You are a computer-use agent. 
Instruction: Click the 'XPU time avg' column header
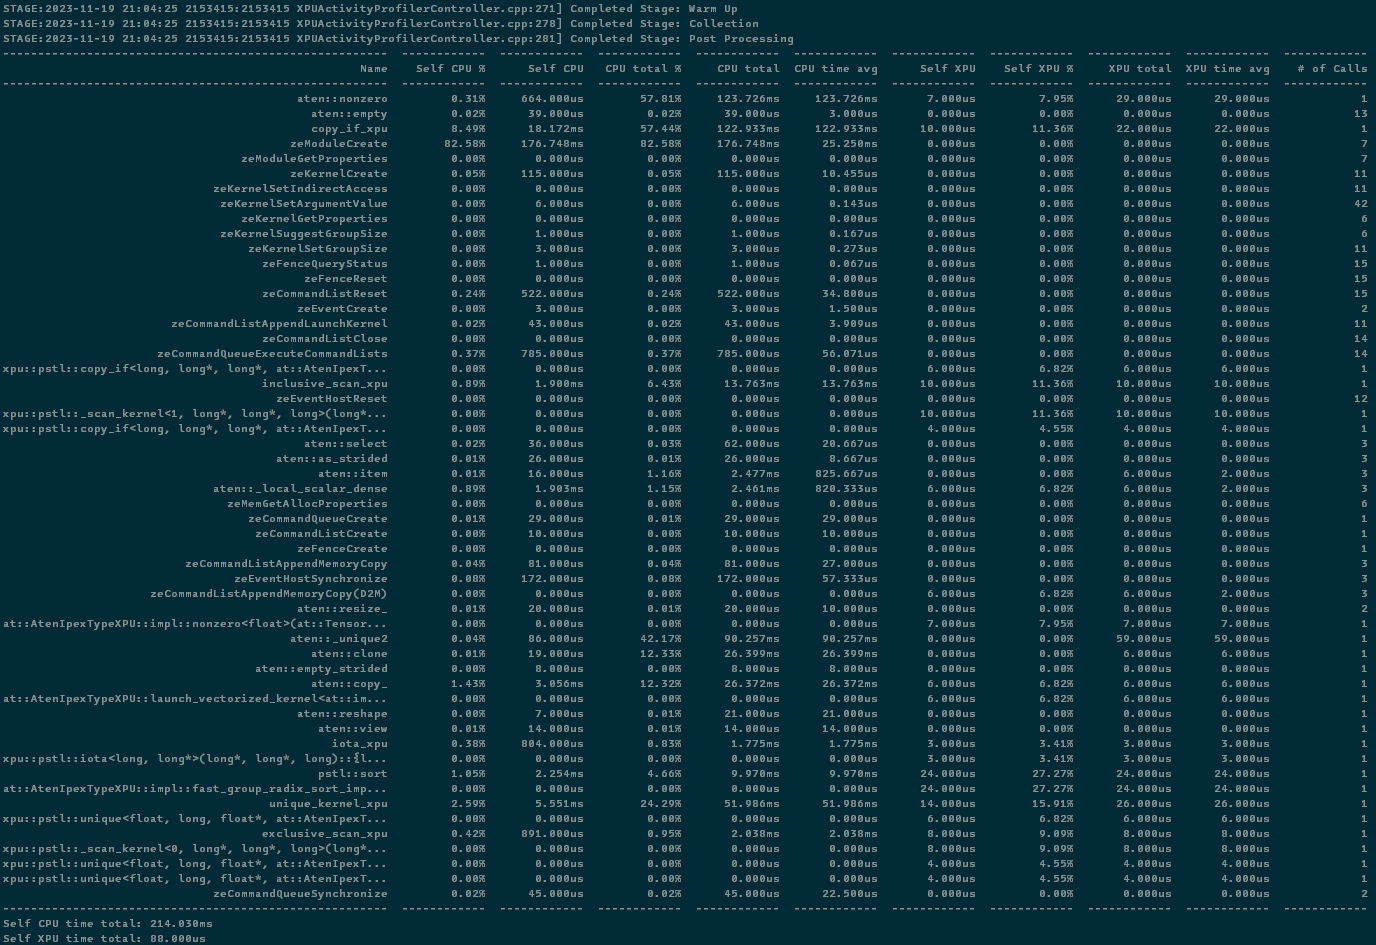tap(1227, 69)
